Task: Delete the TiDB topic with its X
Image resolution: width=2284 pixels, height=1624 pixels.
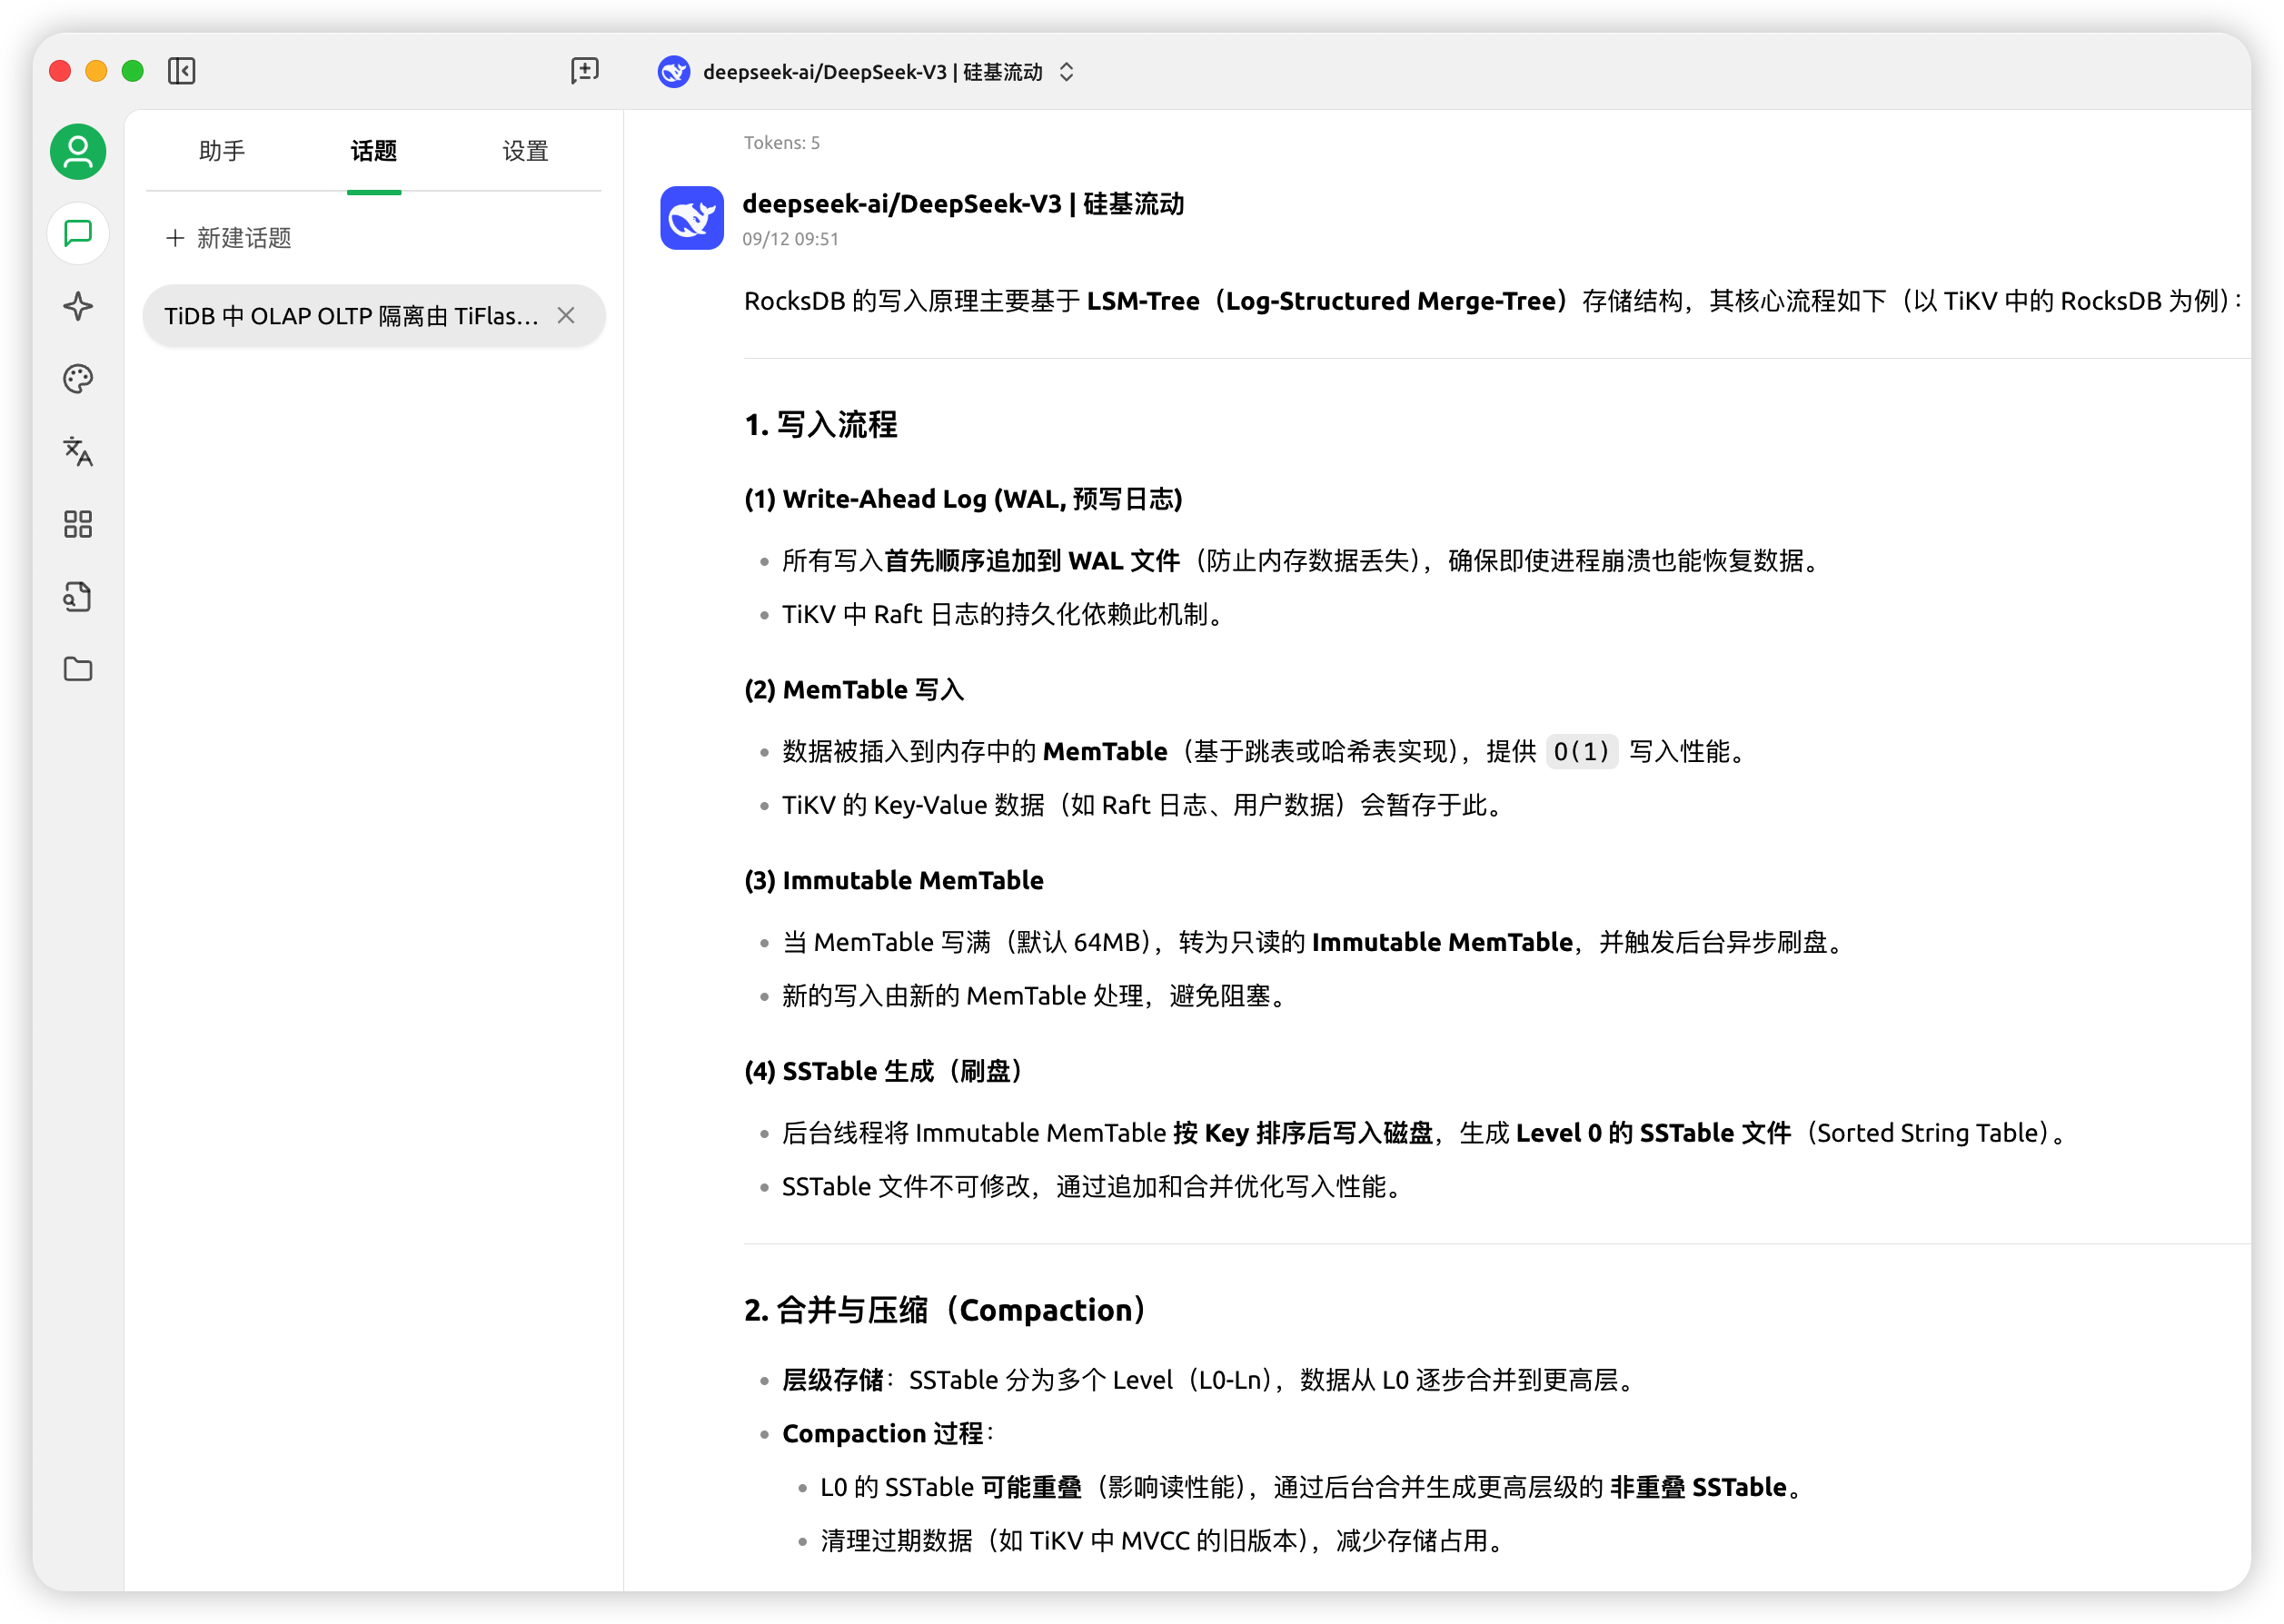Action: (x=565, y=315)
